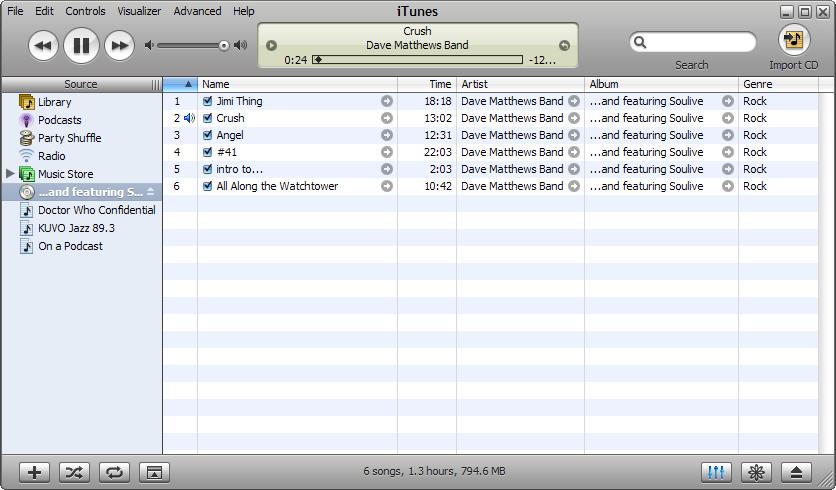
Task: Open the Visualizer menu
Action: coord(139,11)
